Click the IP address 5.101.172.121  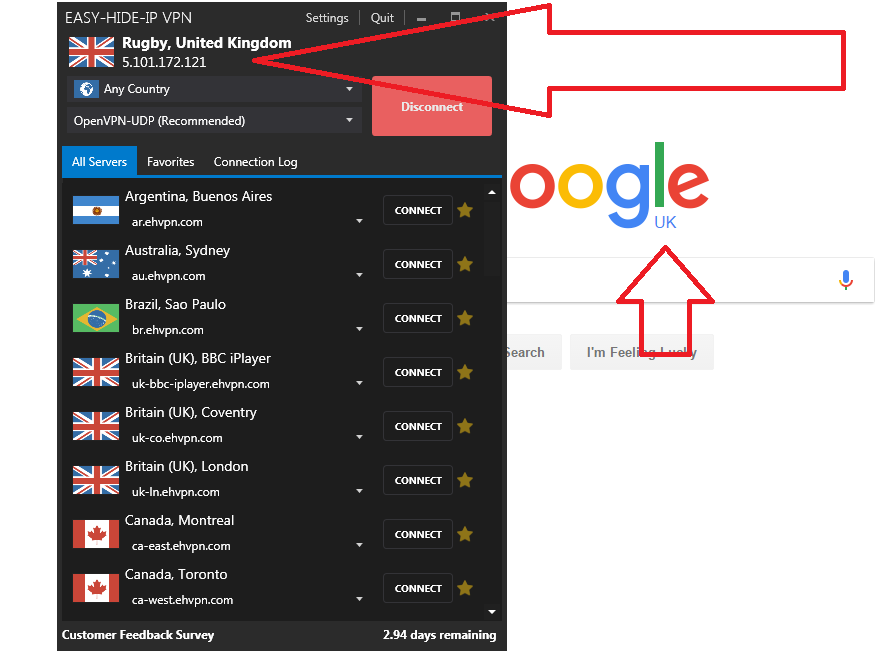click(164, 62)
